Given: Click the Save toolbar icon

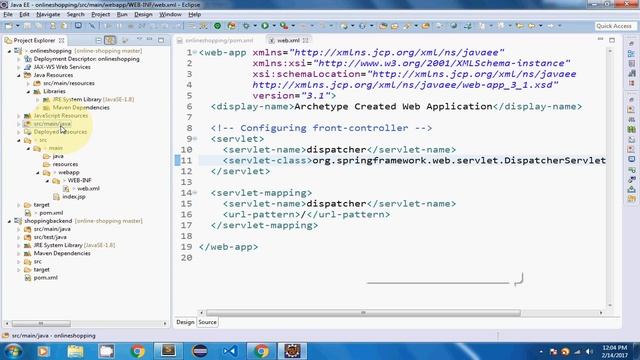Looking at the screenshot, I should click(27, 26).
